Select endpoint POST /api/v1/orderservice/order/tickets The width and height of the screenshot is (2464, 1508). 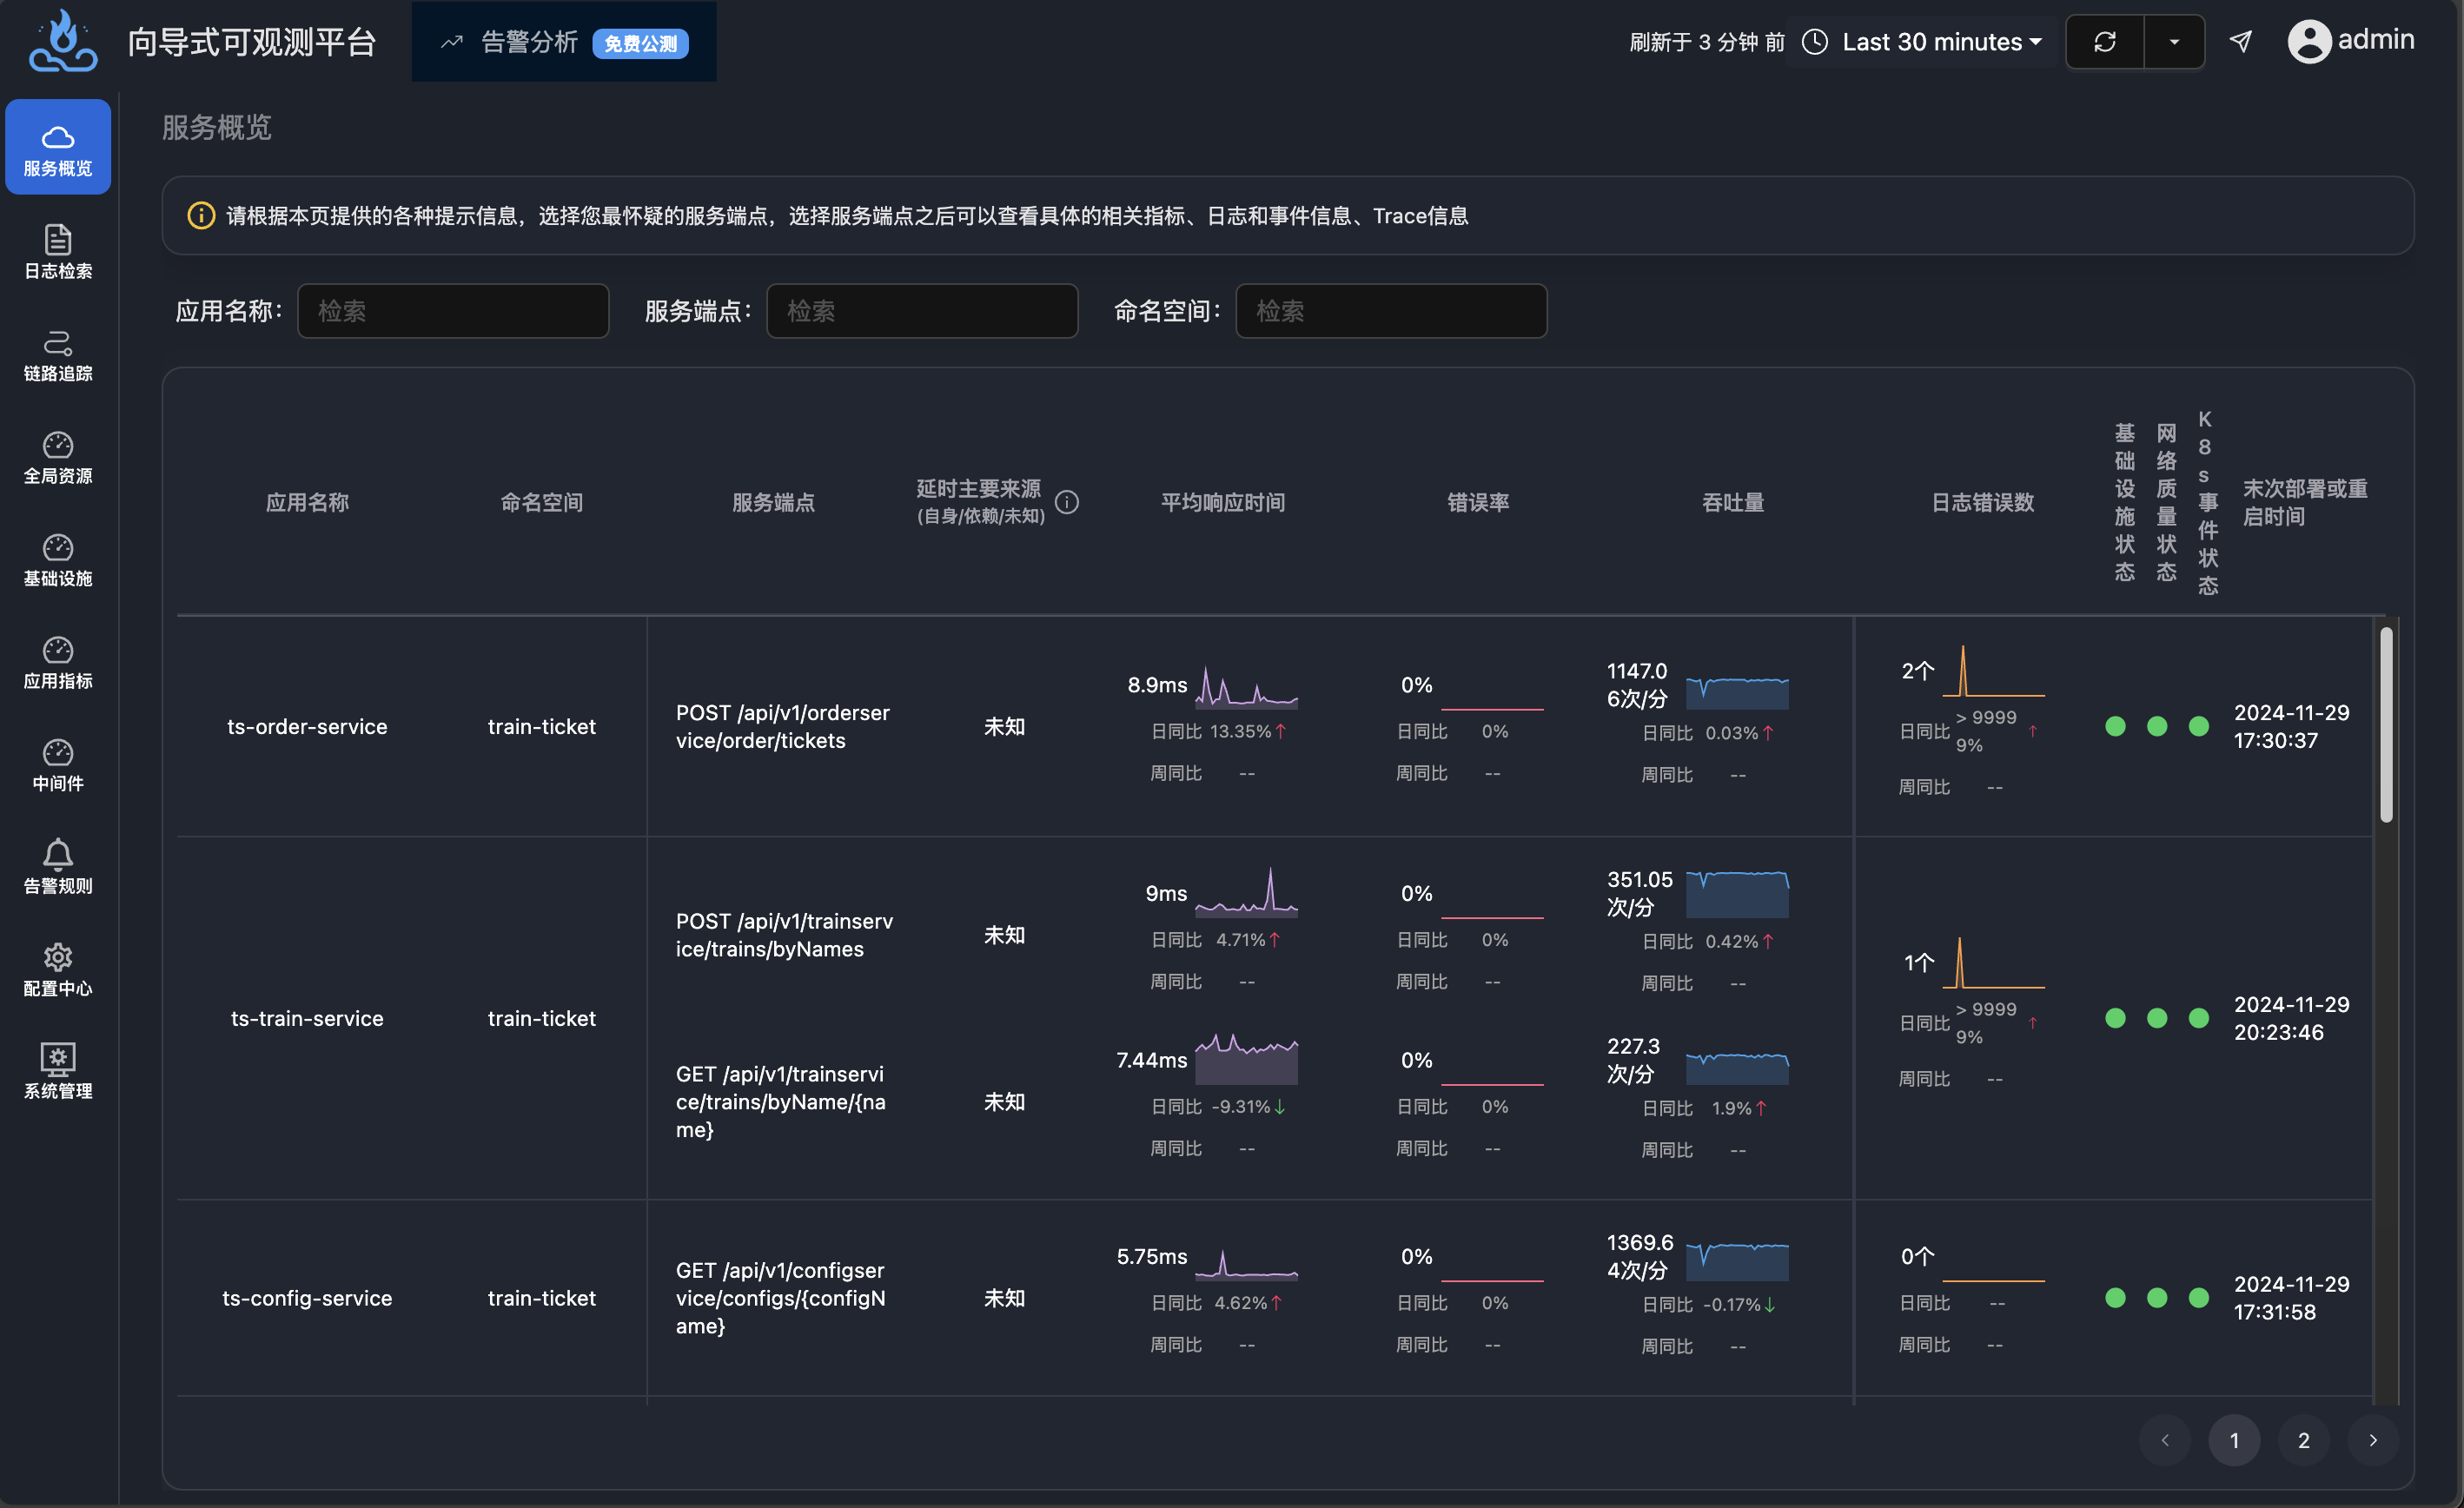pos(782,727)
